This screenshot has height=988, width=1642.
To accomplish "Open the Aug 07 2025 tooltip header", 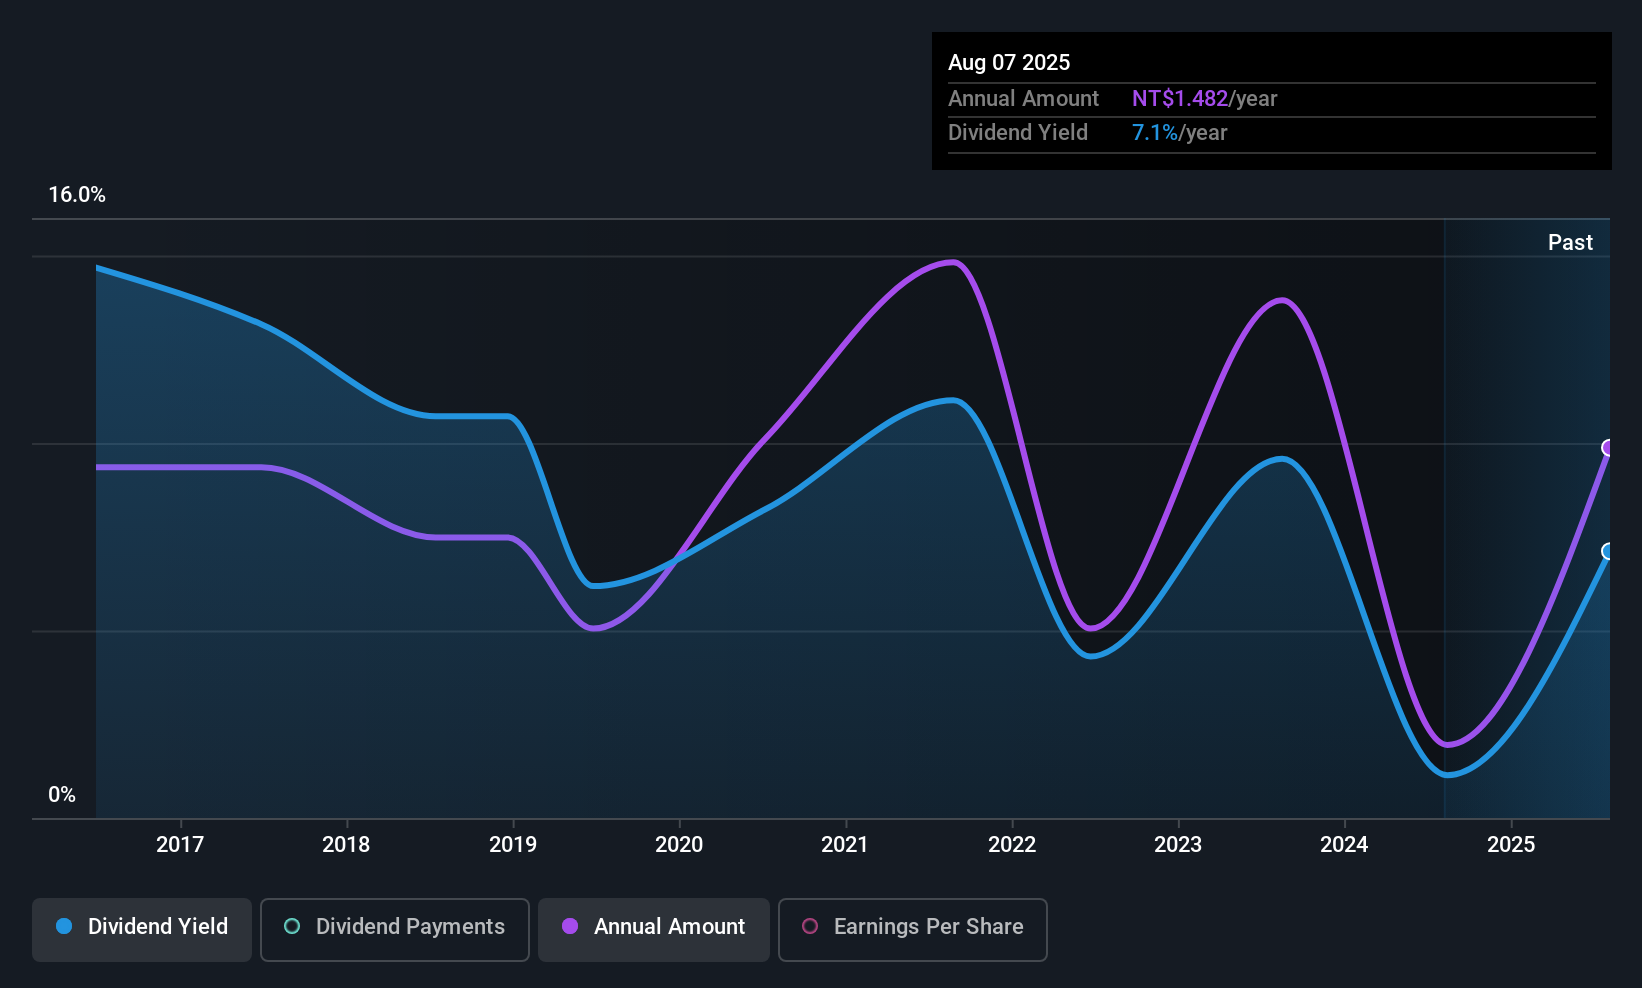I will pos(1009,62).
